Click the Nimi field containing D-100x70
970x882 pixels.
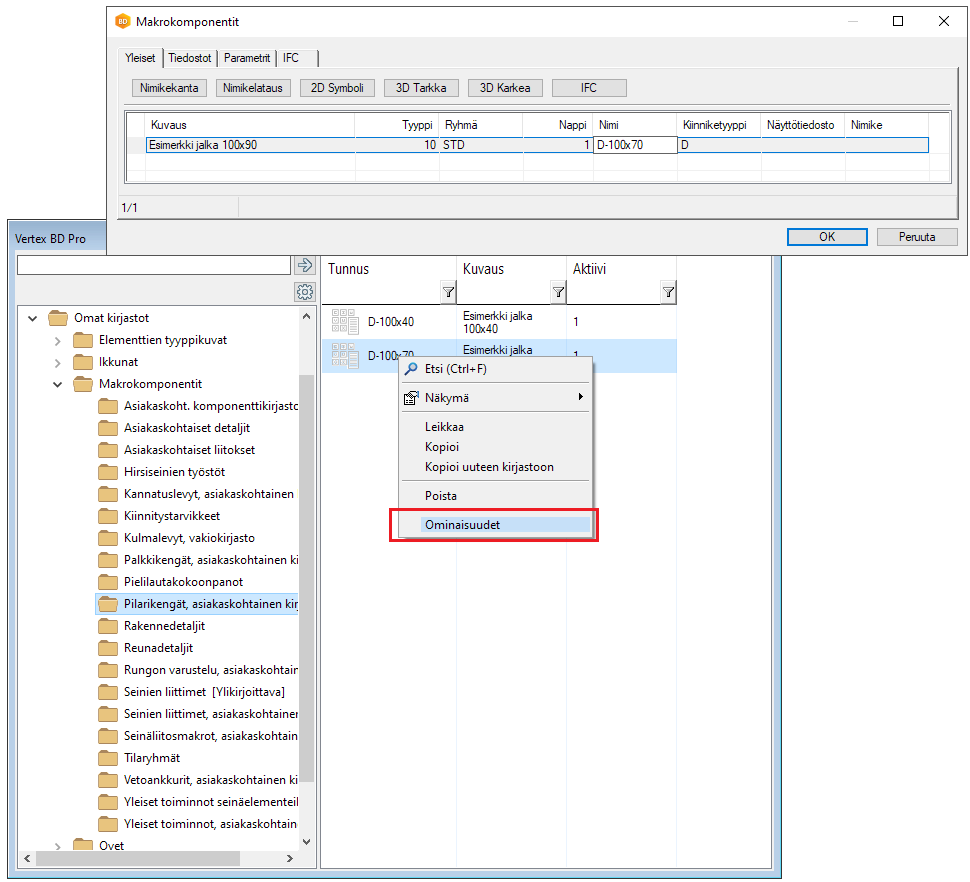634,145
